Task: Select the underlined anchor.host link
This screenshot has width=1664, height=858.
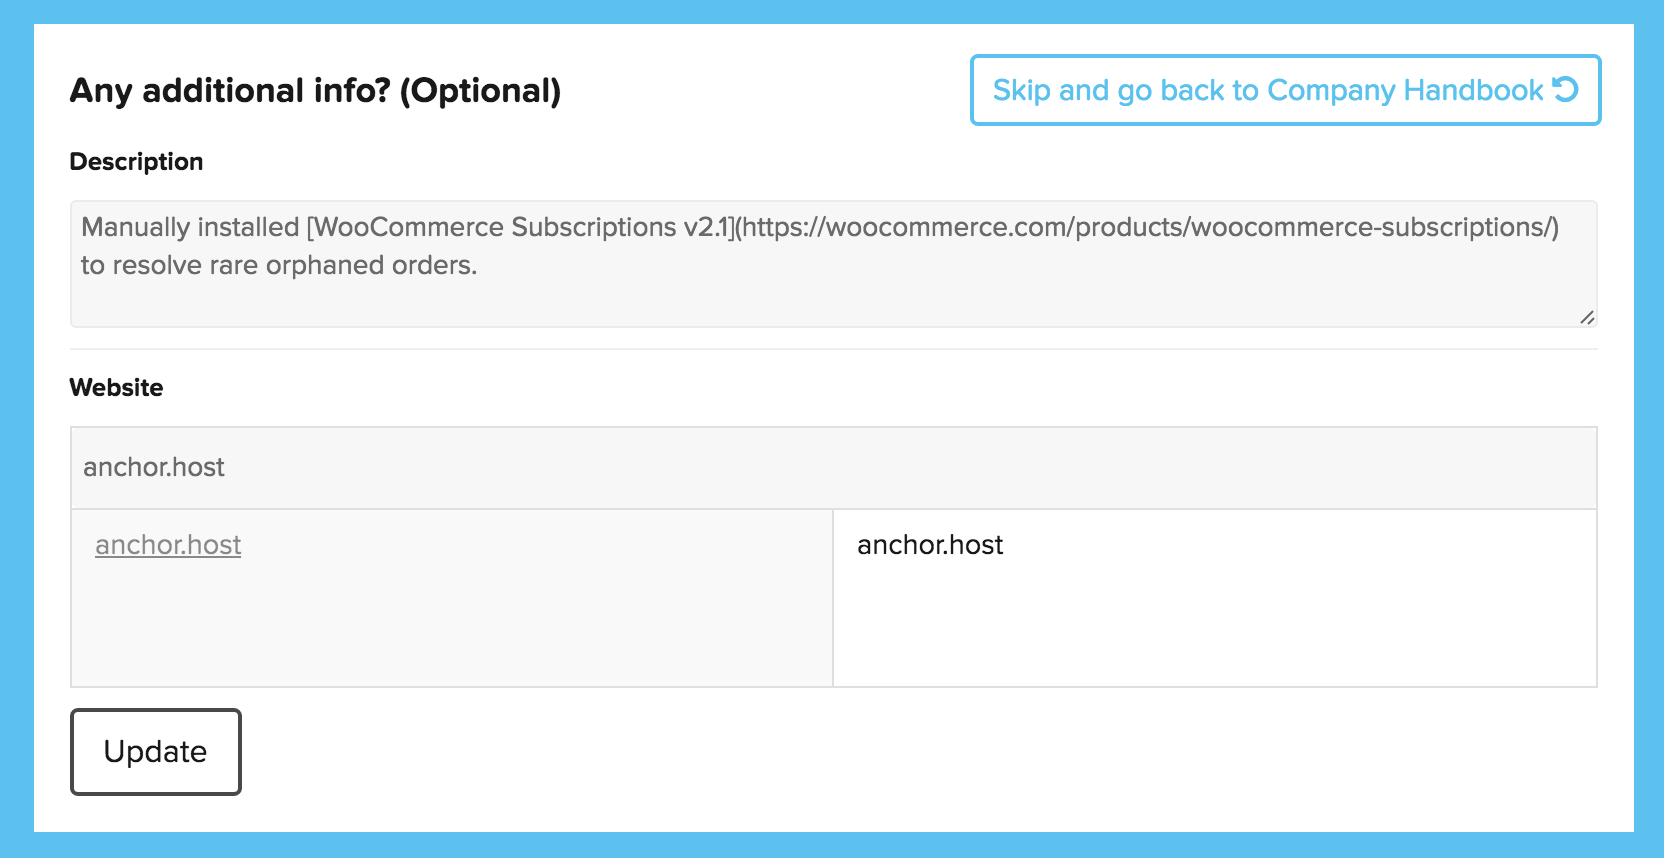Action: [168, 545]
